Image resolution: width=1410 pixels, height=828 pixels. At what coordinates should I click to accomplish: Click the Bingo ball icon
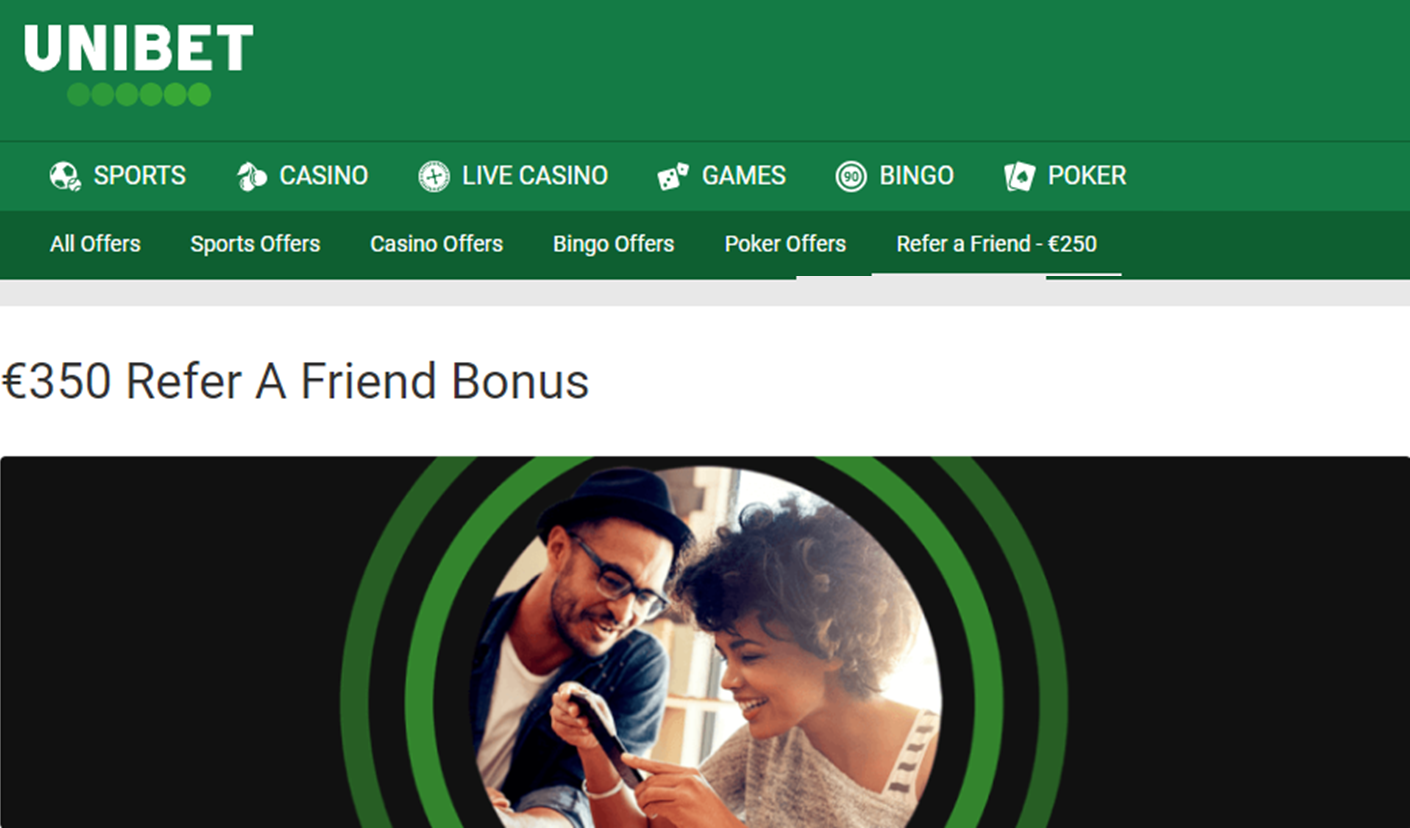[x=851, y=176]
